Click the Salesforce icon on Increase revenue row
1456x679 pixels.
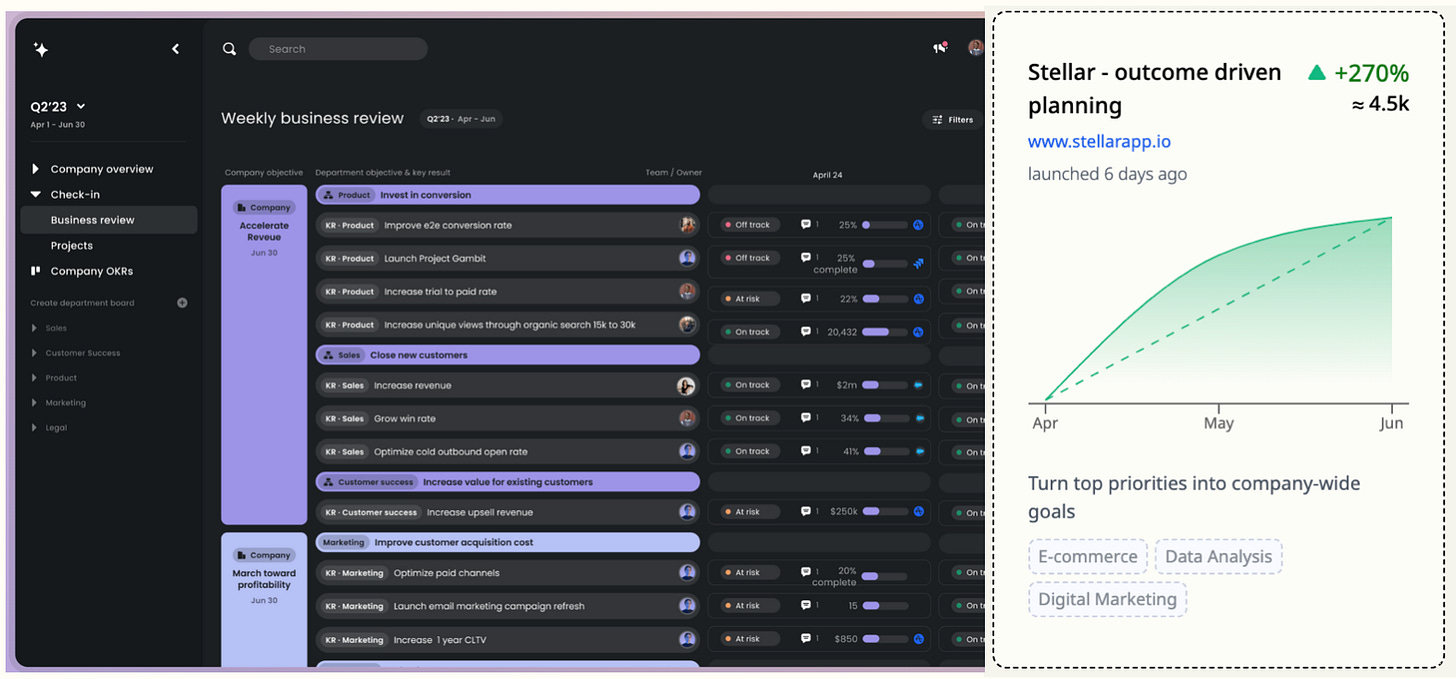(x=918, y=385)
